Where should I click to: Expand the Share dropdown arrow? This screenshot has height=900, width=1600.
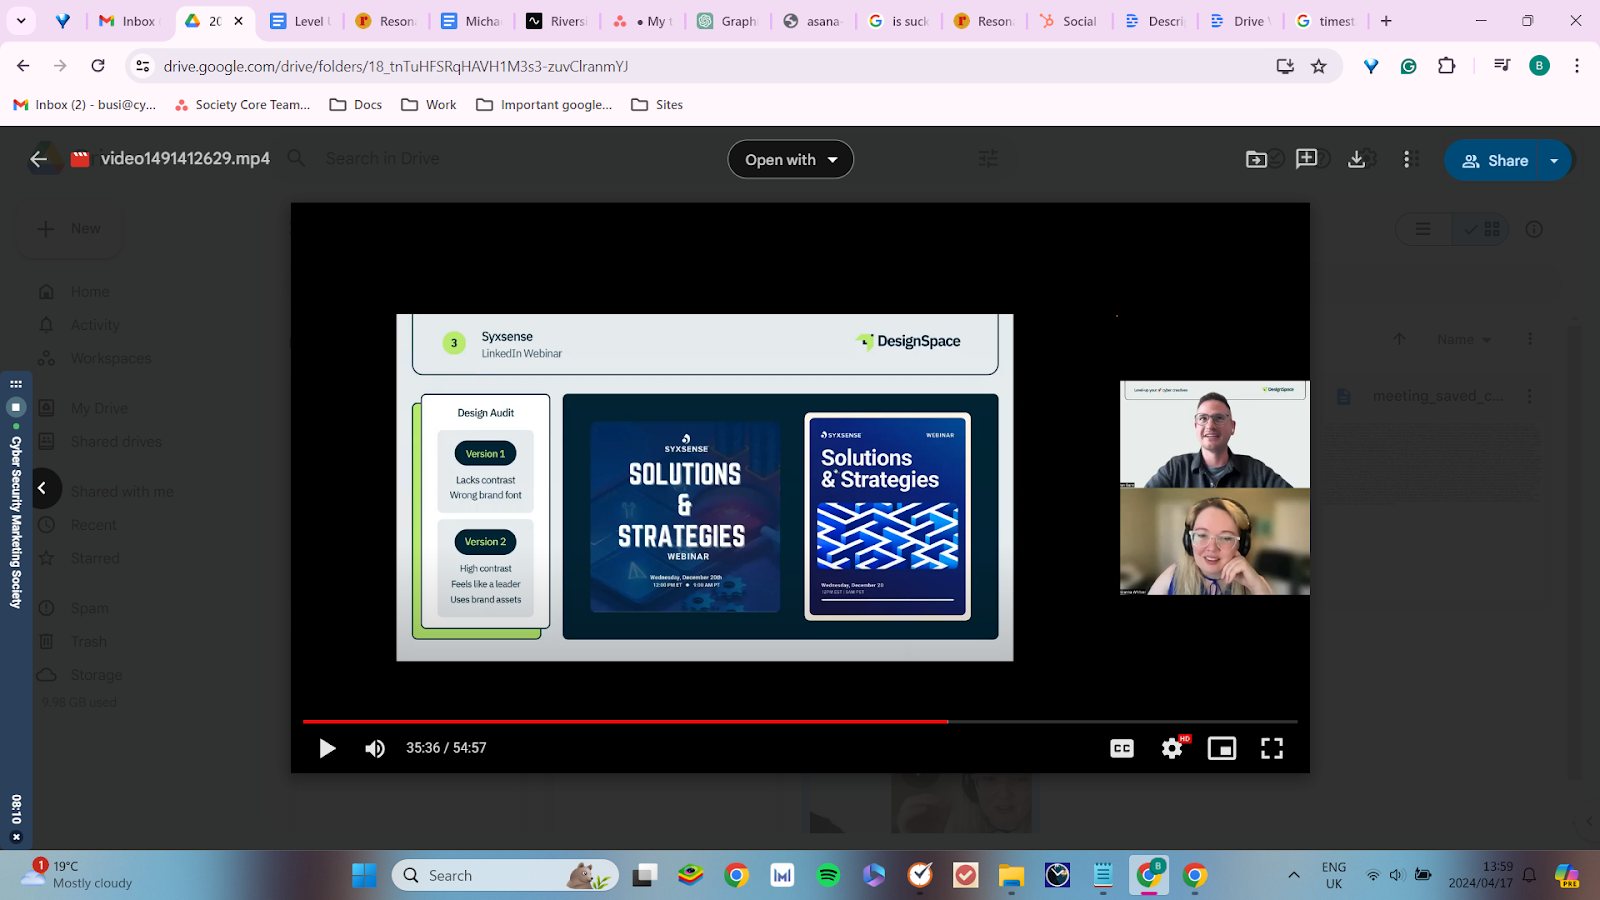[1555, 160]
